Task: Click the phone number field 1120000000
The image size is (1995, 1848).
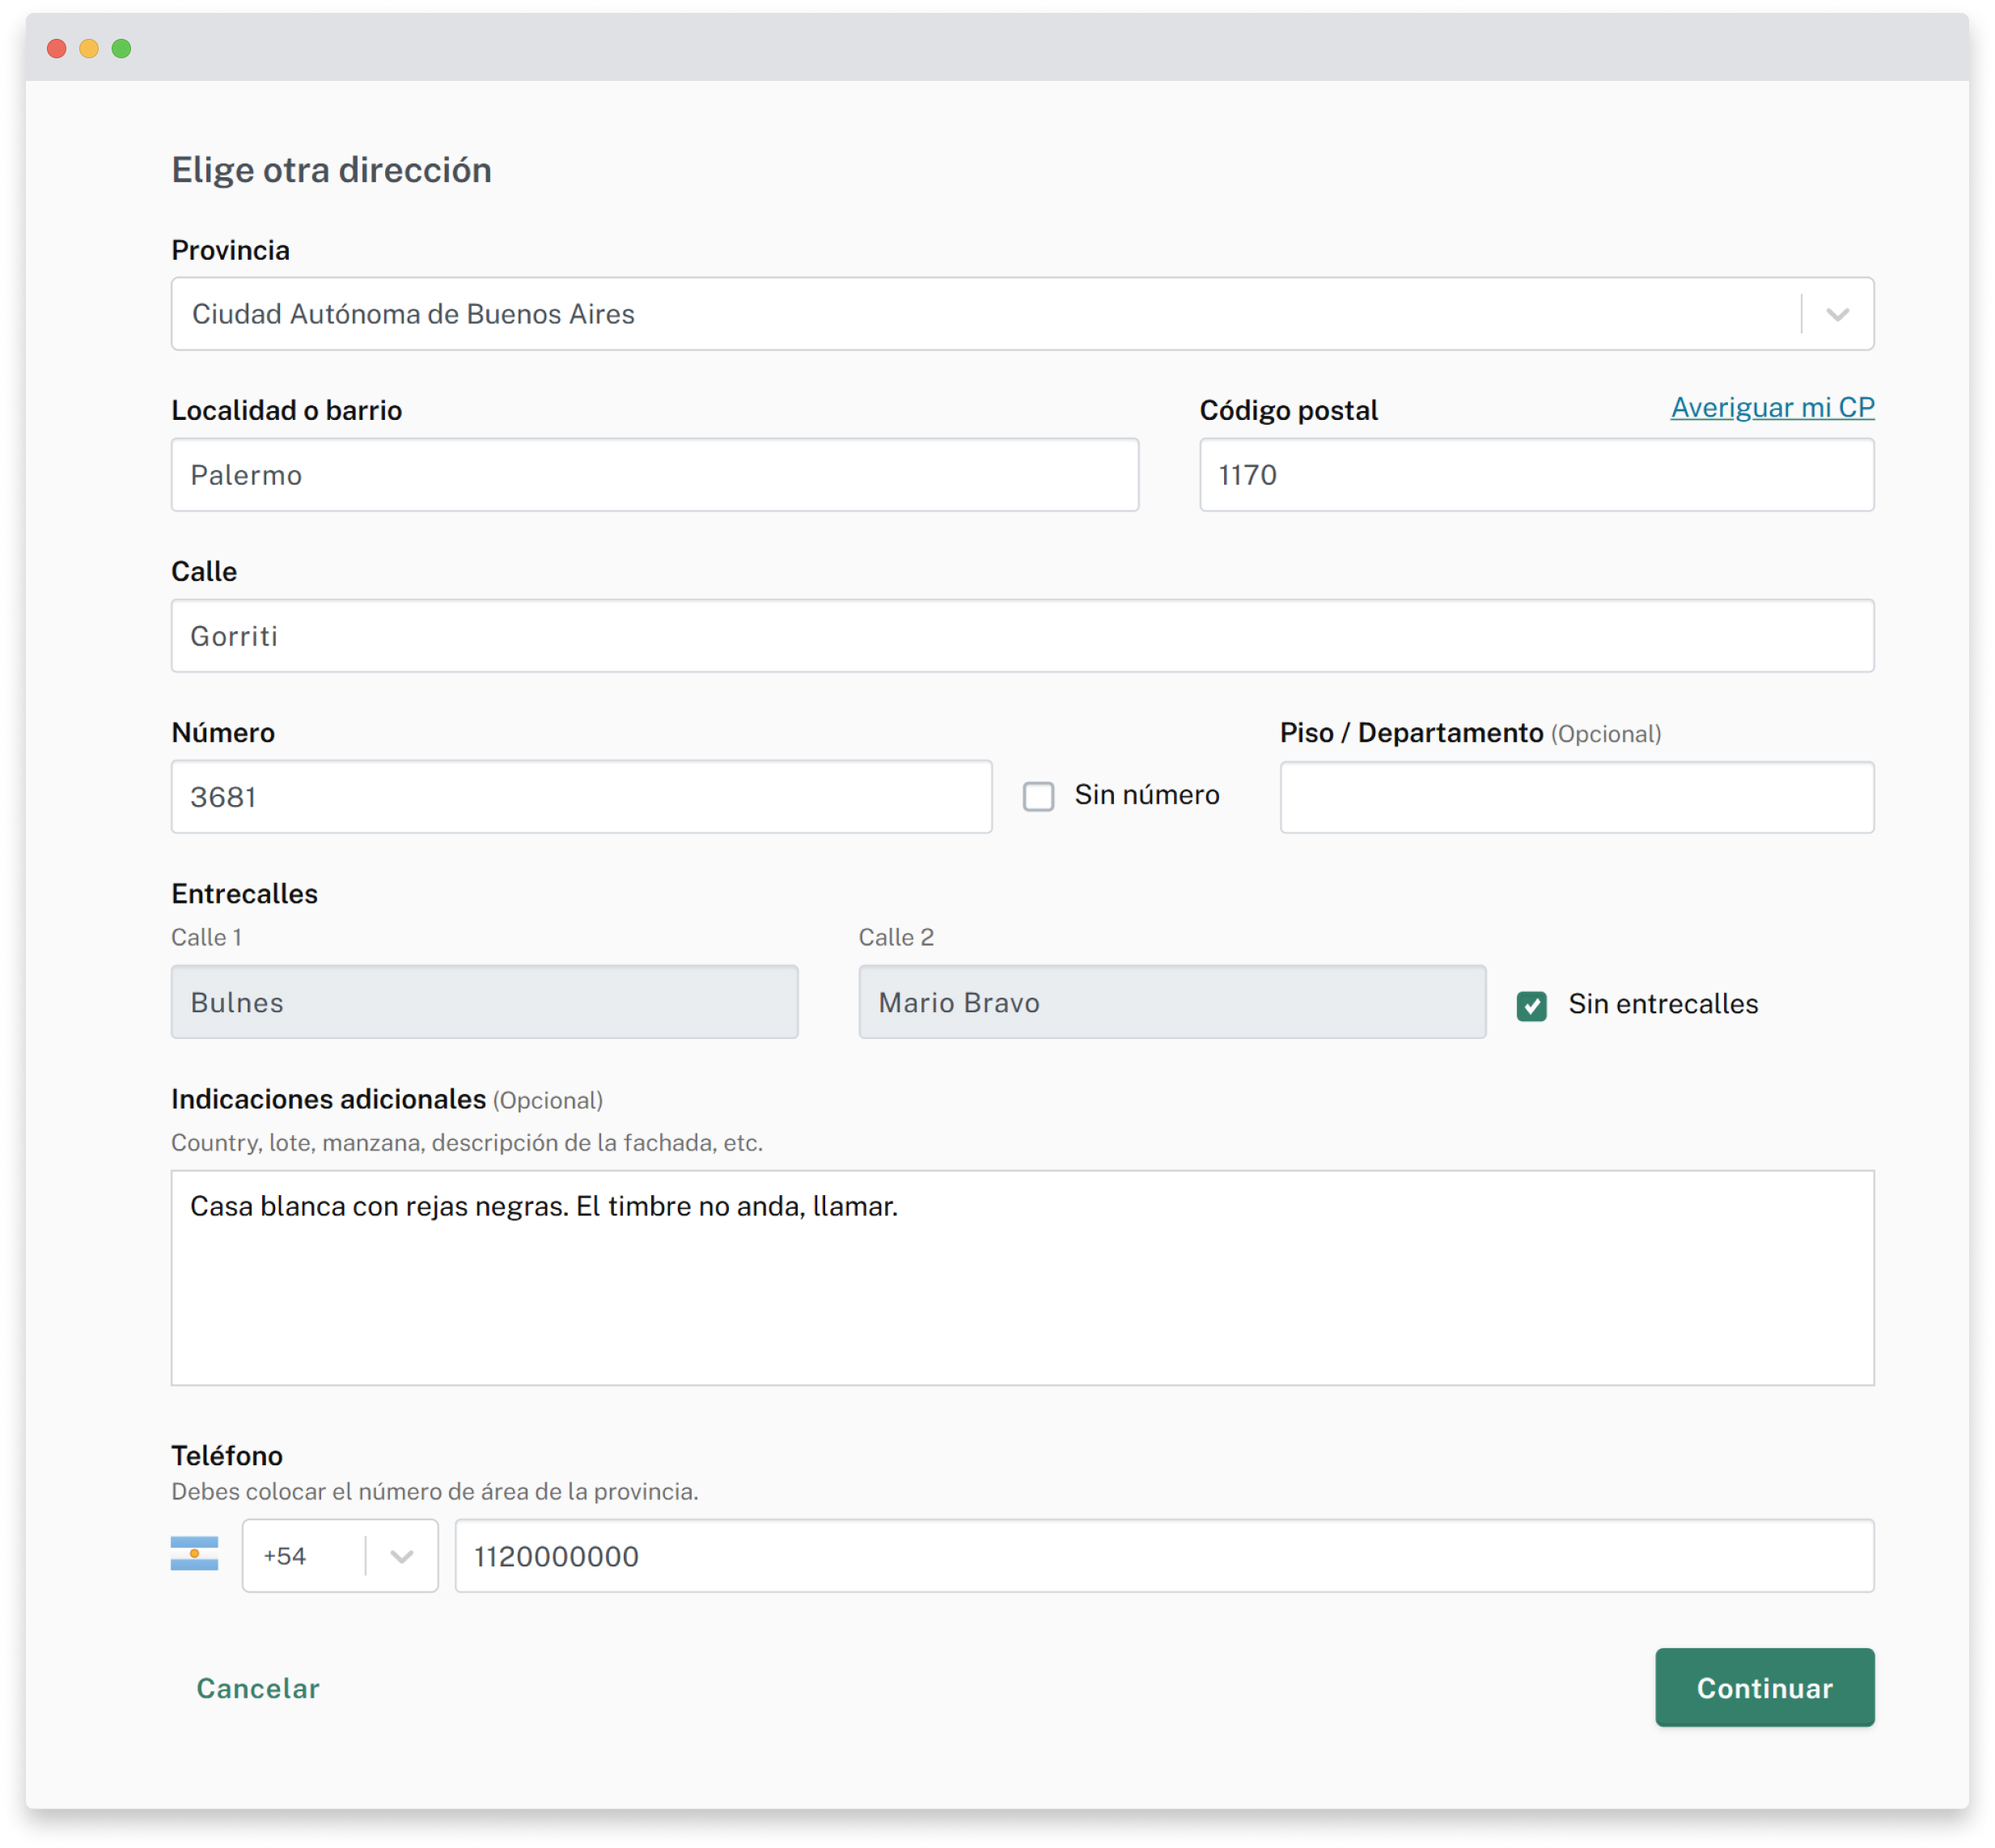Action: point(1164,1555)
